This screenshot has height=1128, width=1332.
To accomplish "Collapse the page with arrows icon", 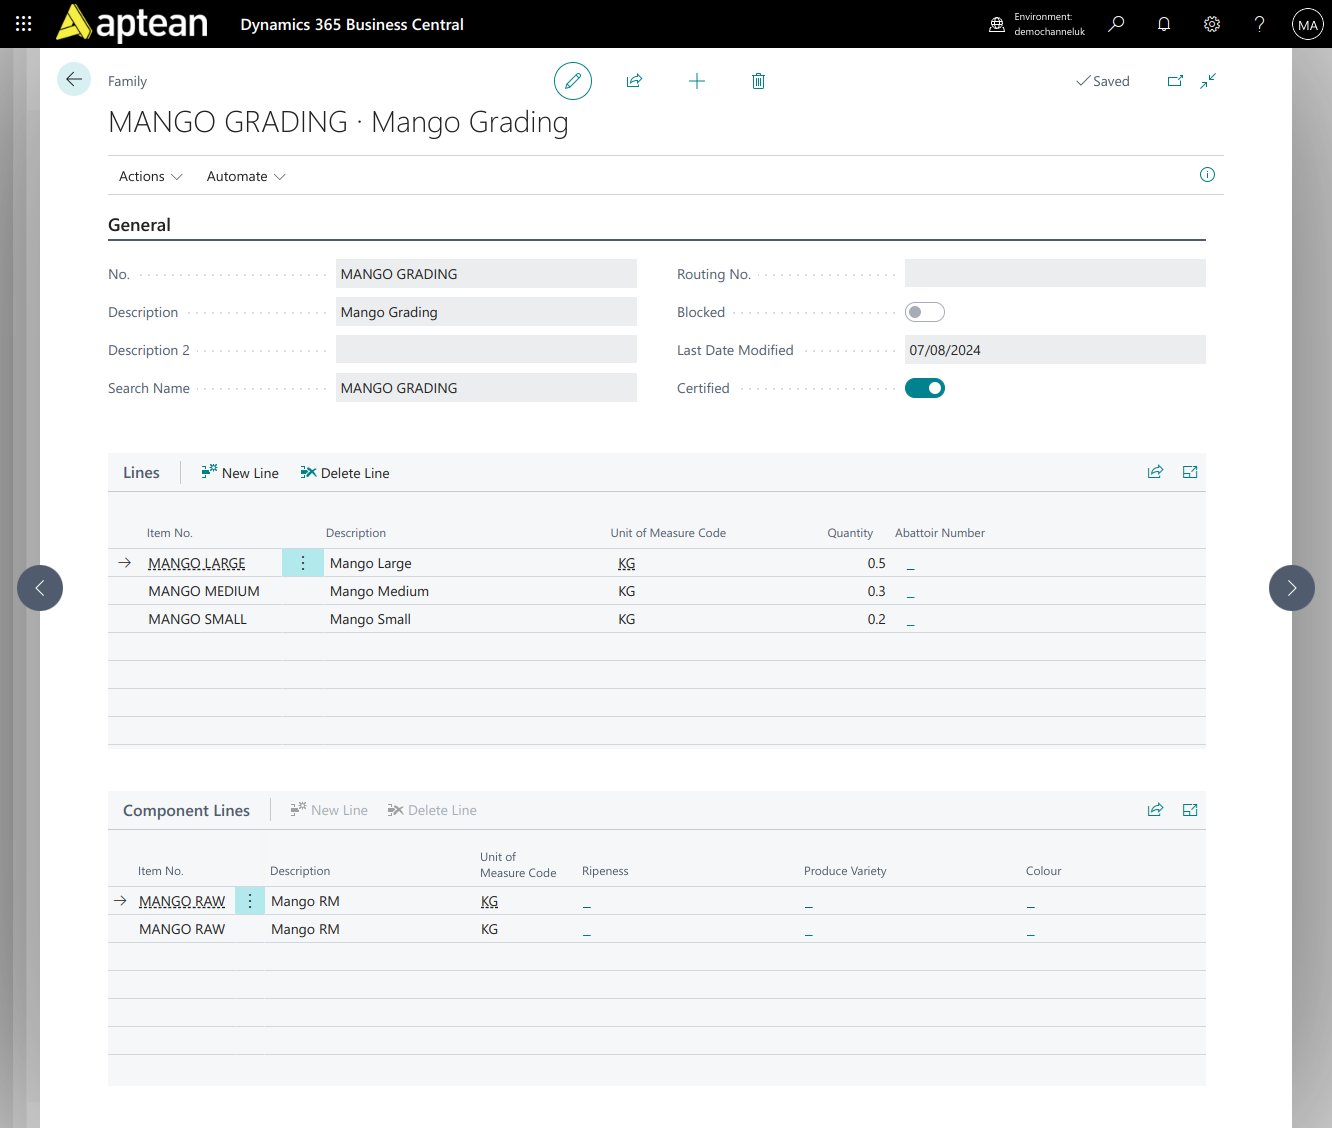I will (1208, 81).
